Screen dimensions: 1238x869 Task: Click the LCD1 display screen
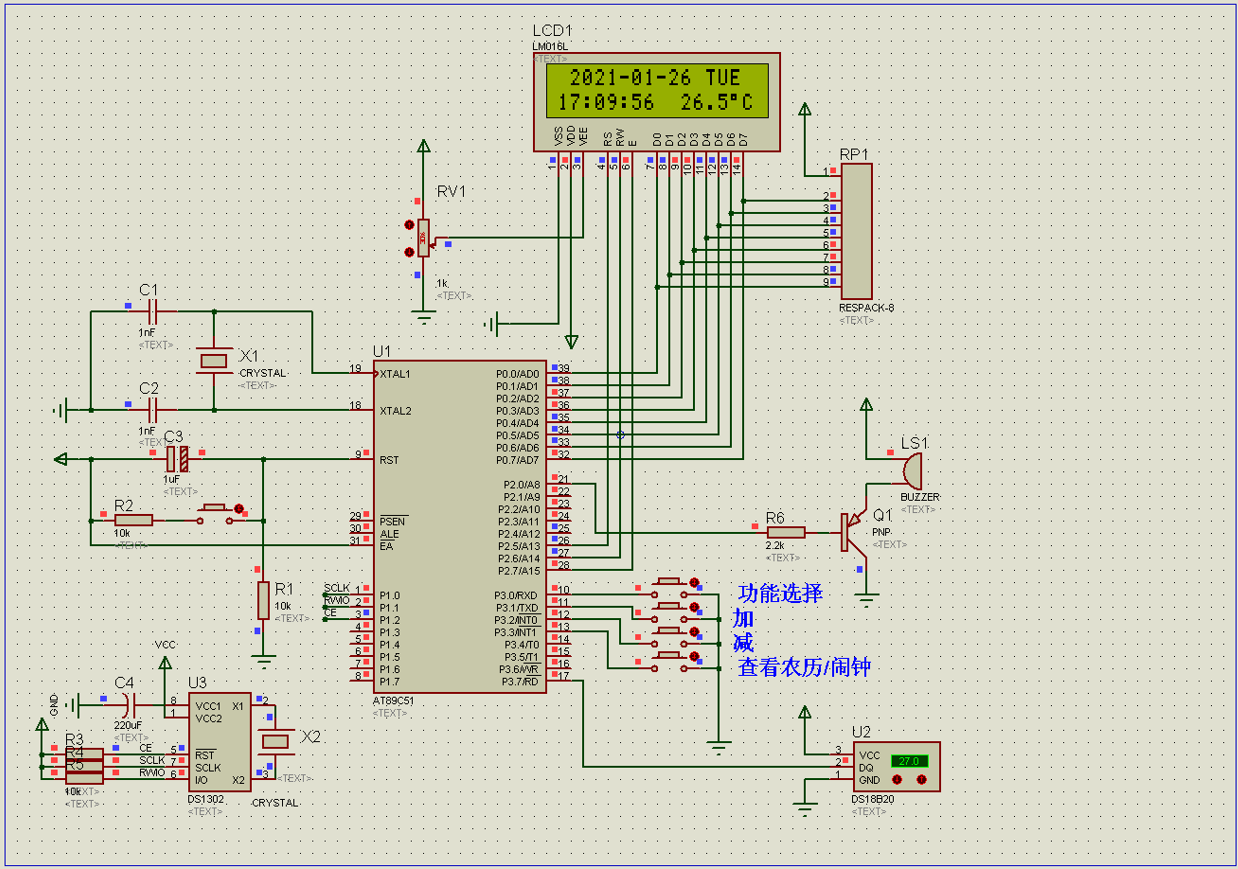pyautogui.click(x=658, y=91)
